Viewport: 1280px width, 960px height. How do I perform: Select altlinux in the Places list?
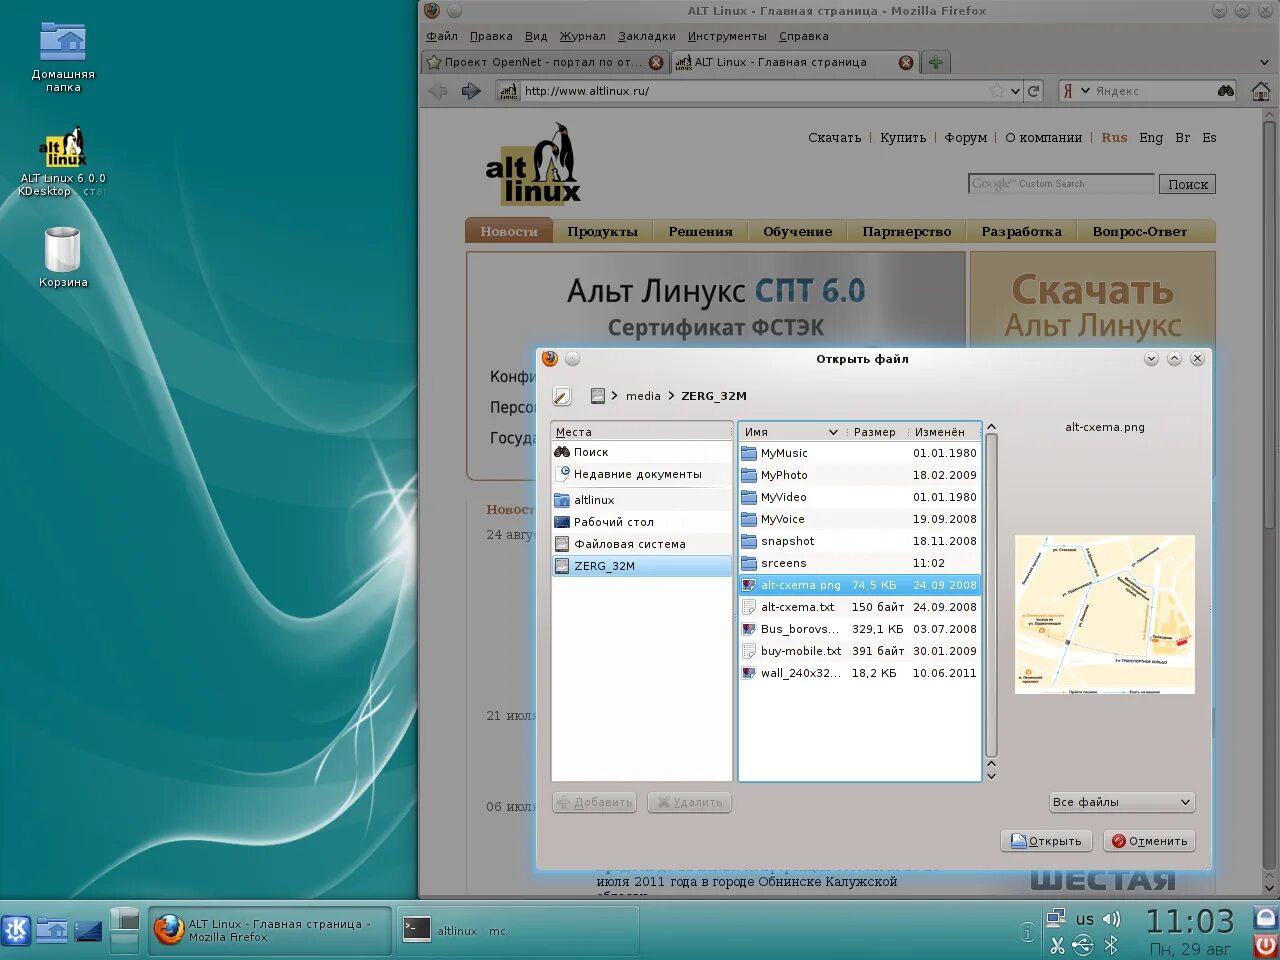642,500
